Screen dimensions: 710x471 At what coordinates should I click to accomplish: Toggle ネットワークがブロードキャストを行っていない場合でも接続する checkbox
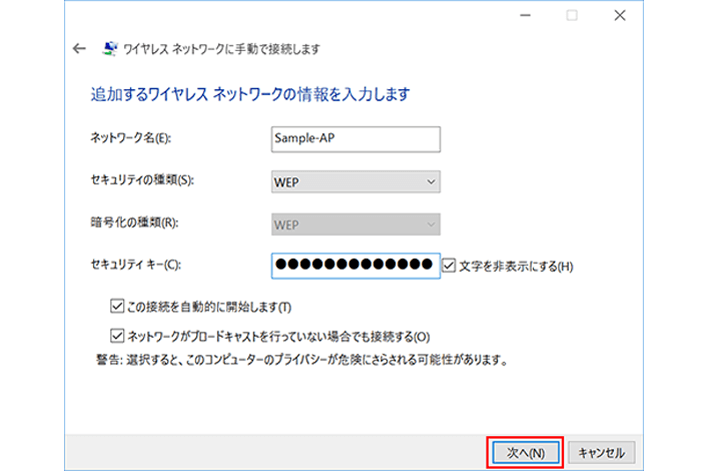click(x=116, y=336)
